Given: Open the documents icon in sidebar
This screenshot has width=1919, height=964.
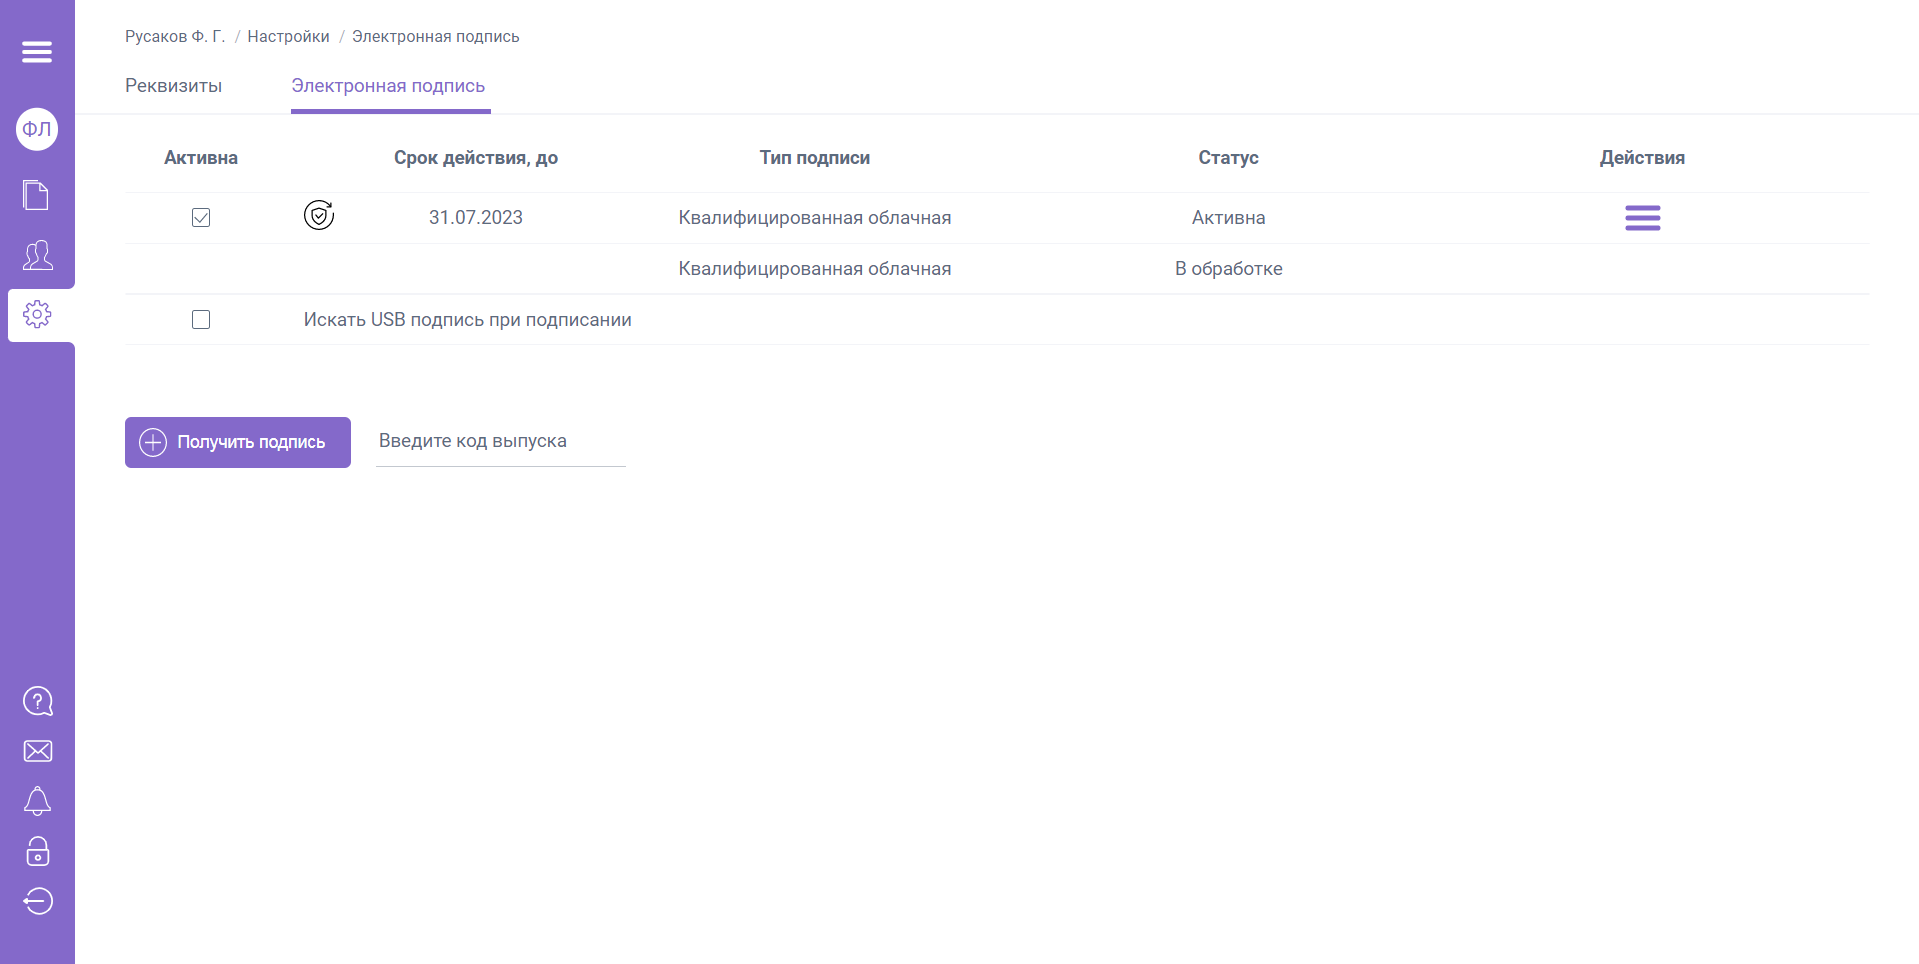Looking at the screenshot, I should [37, 195].
